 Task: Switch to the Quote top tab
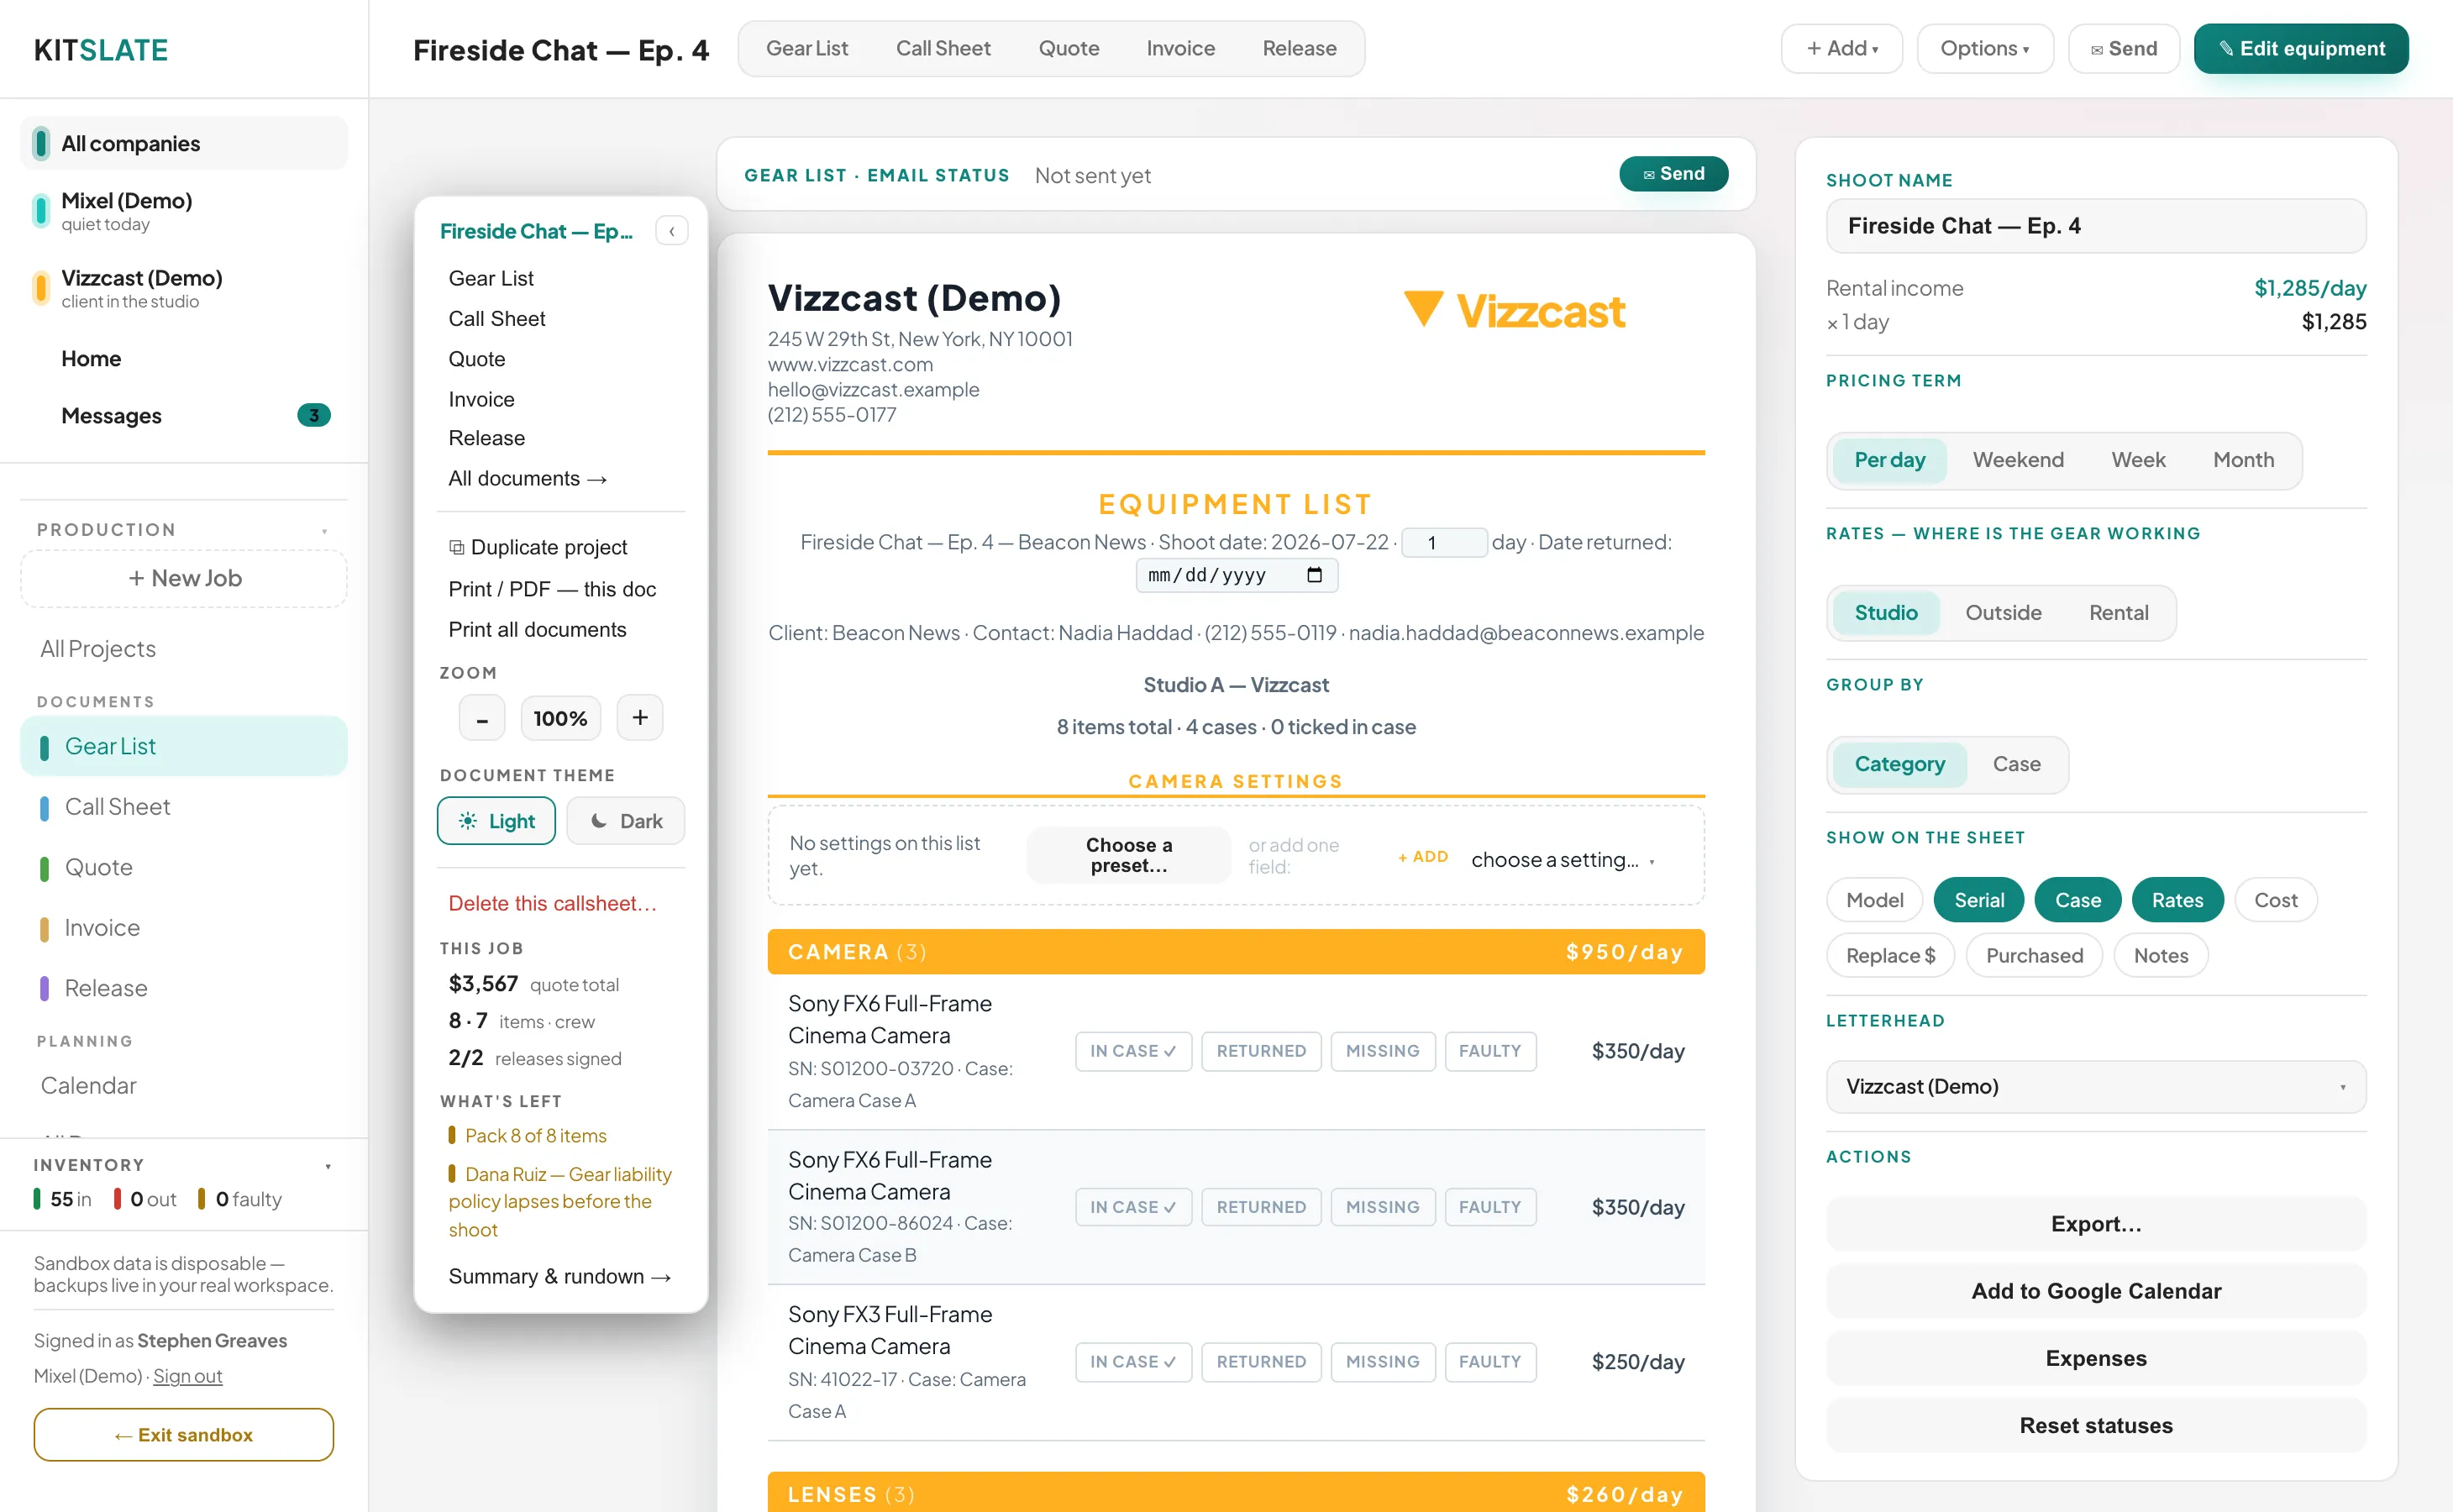coord(1068,48)
